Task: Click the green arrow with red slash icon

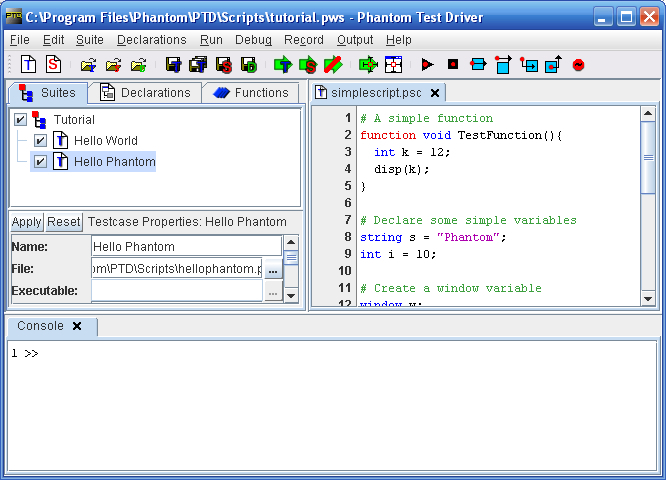Action: (x=333, y=65)
